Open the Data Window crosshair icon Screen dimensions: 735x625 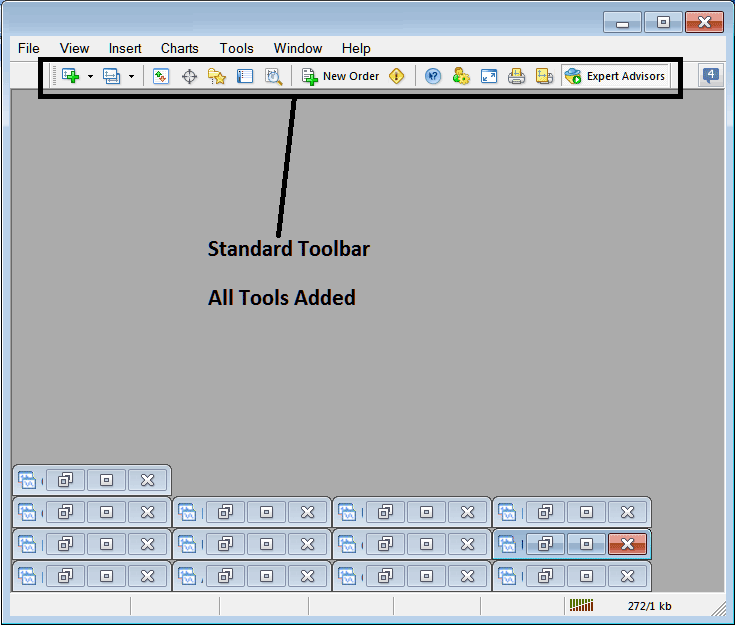click(189, 76)
